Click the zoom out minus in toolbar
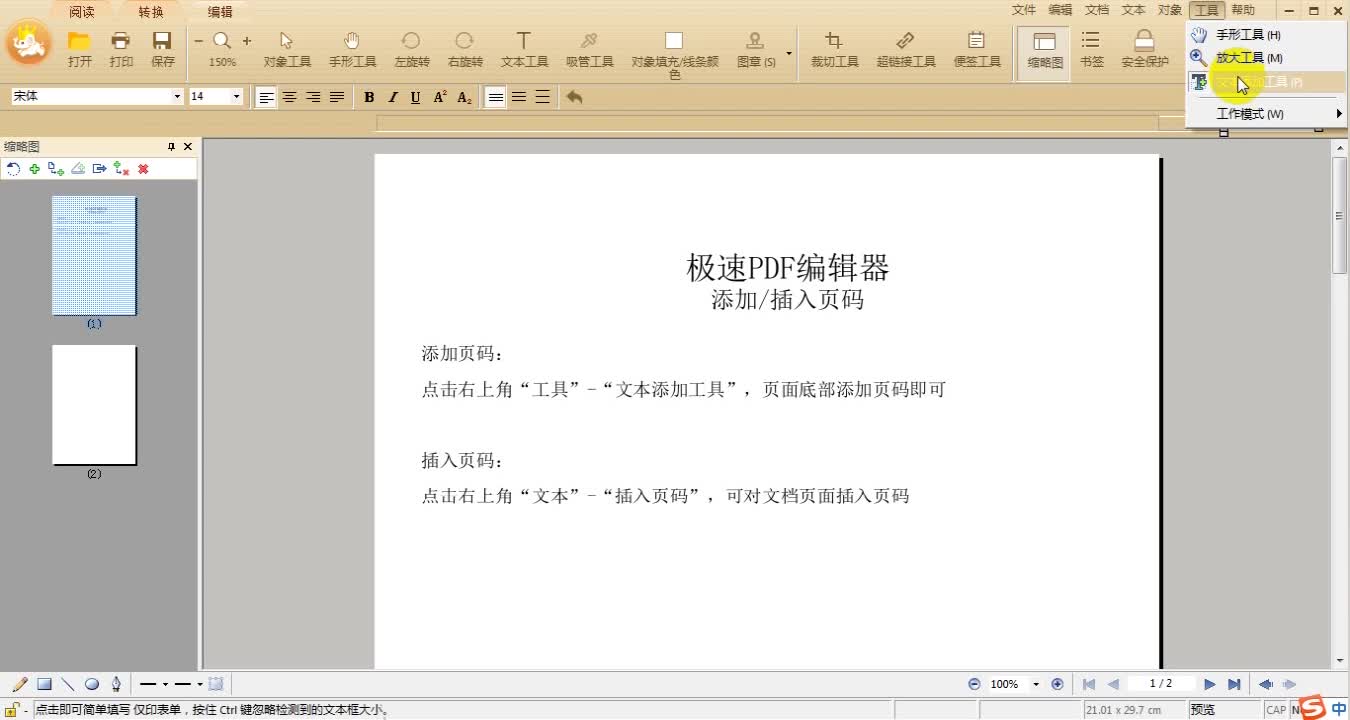This screenshot has width=1350, height=720. pos(198,41)
